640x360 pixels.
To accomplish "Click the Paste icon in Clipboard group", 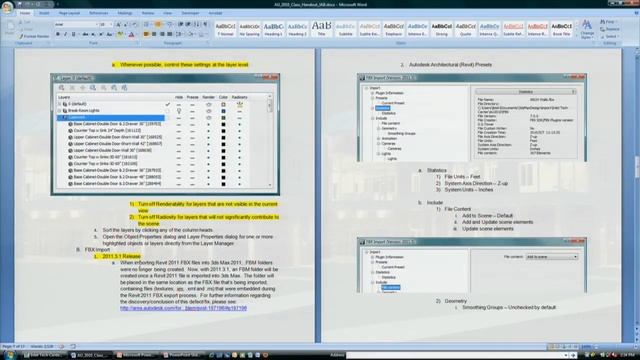I will click(x=10, y=29).
